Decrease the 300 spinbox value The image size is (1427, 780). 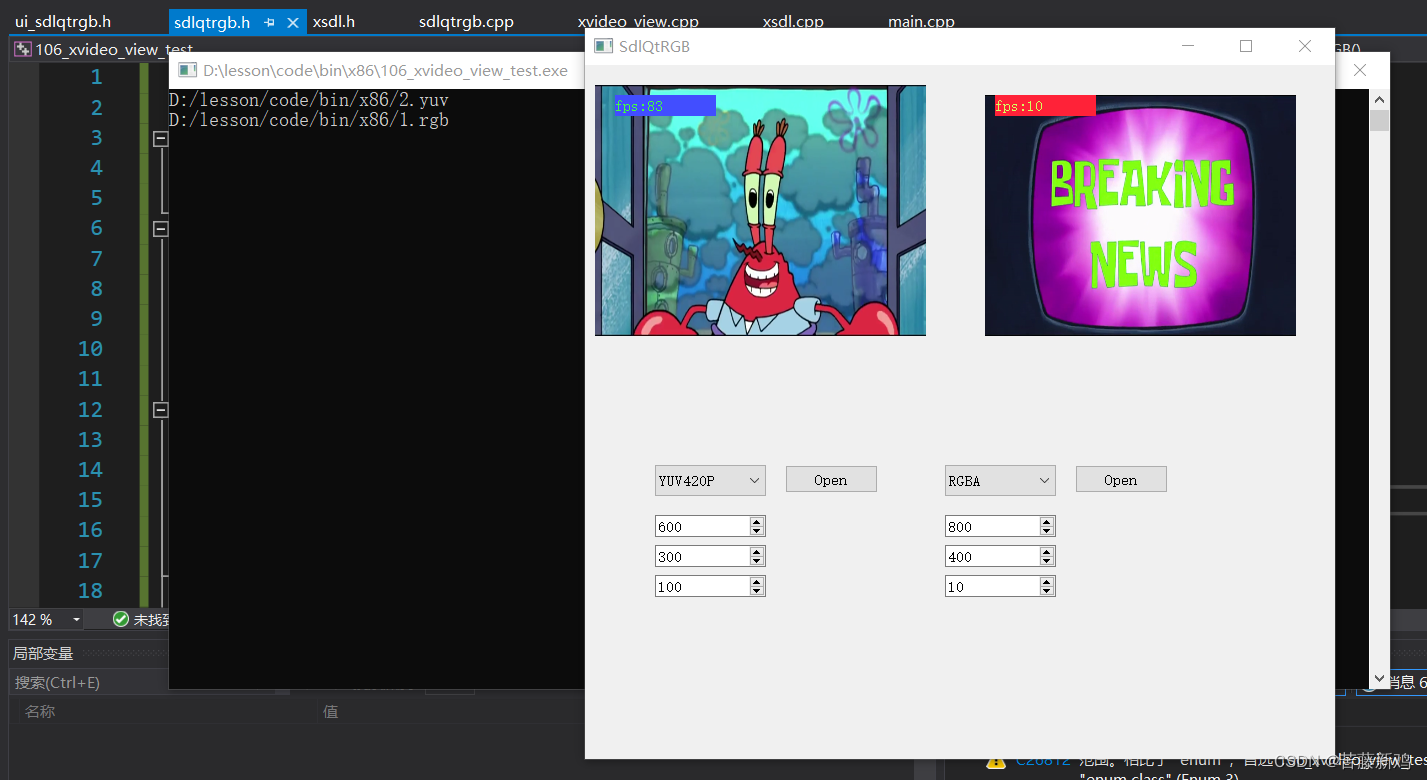pyautogui.click(x=757, y=561)
